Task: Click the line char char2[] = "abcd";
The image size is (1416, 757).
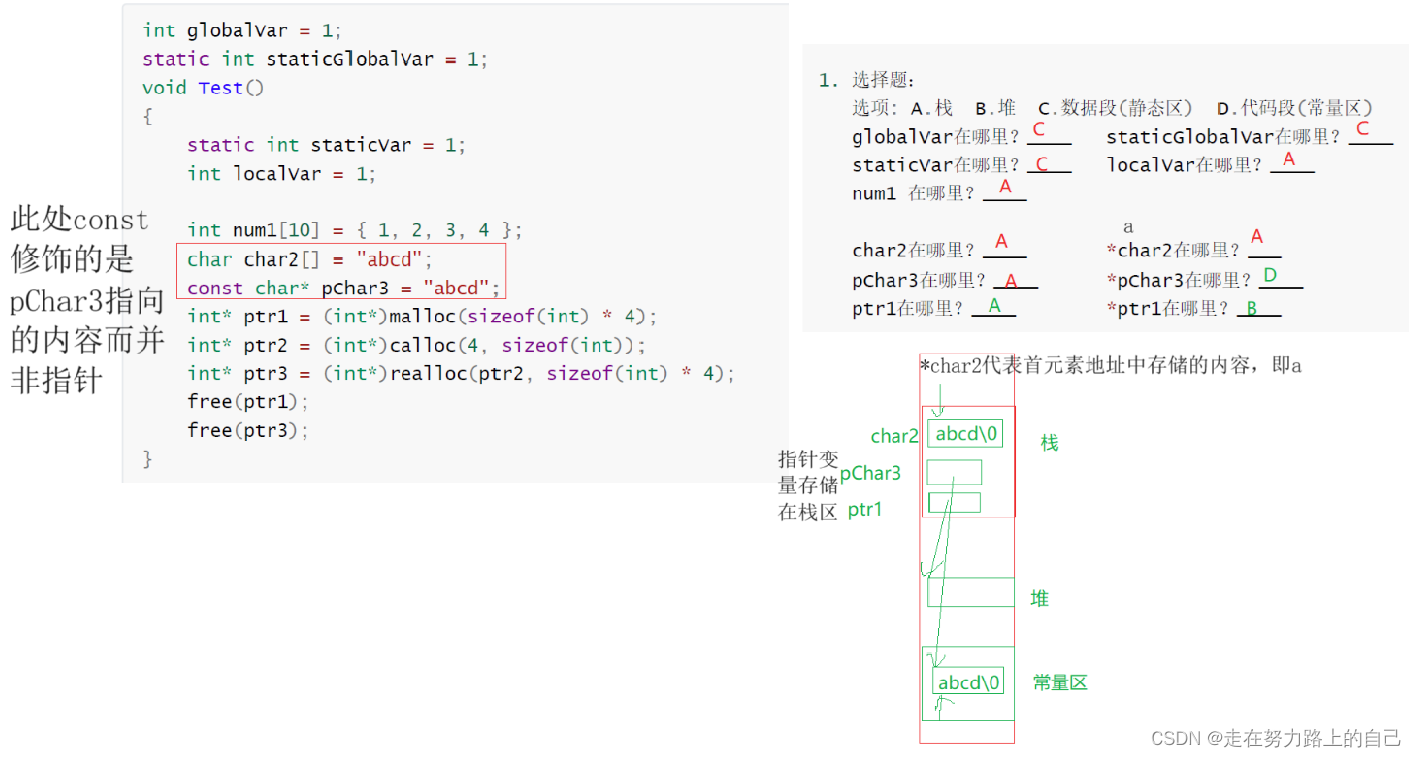Action: (310, 260)
